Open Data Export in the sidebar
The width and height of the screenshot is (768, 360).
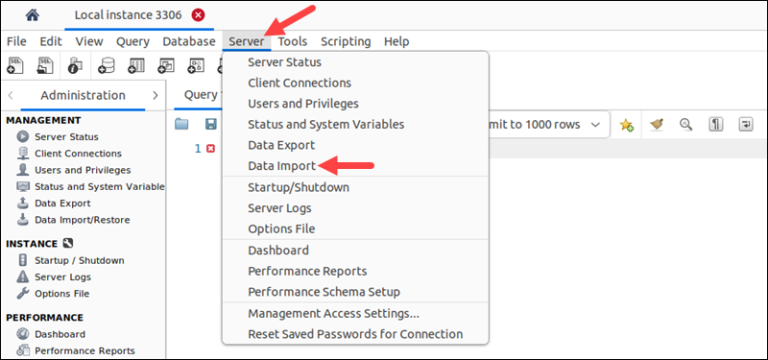click(63, 203)
